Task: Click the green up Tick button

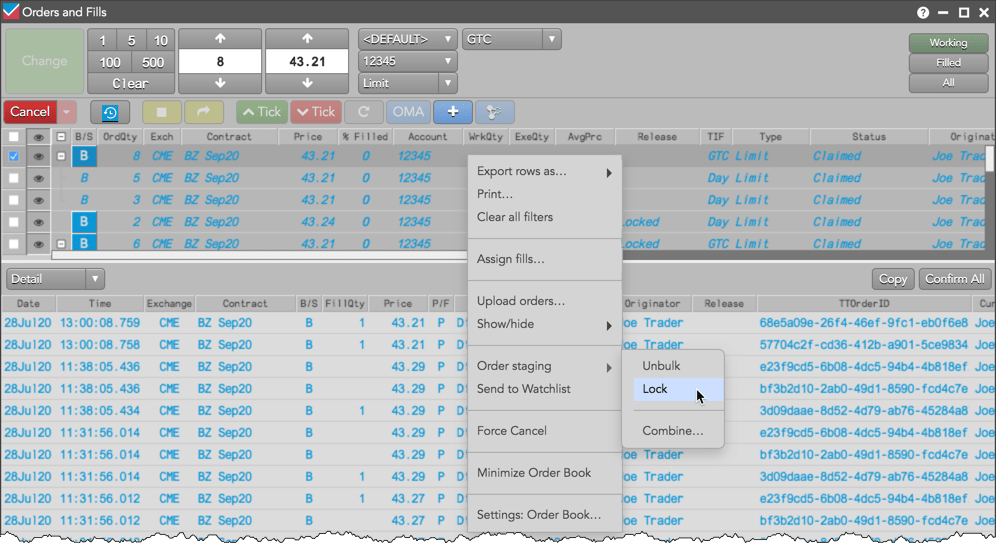Action: 262,112
